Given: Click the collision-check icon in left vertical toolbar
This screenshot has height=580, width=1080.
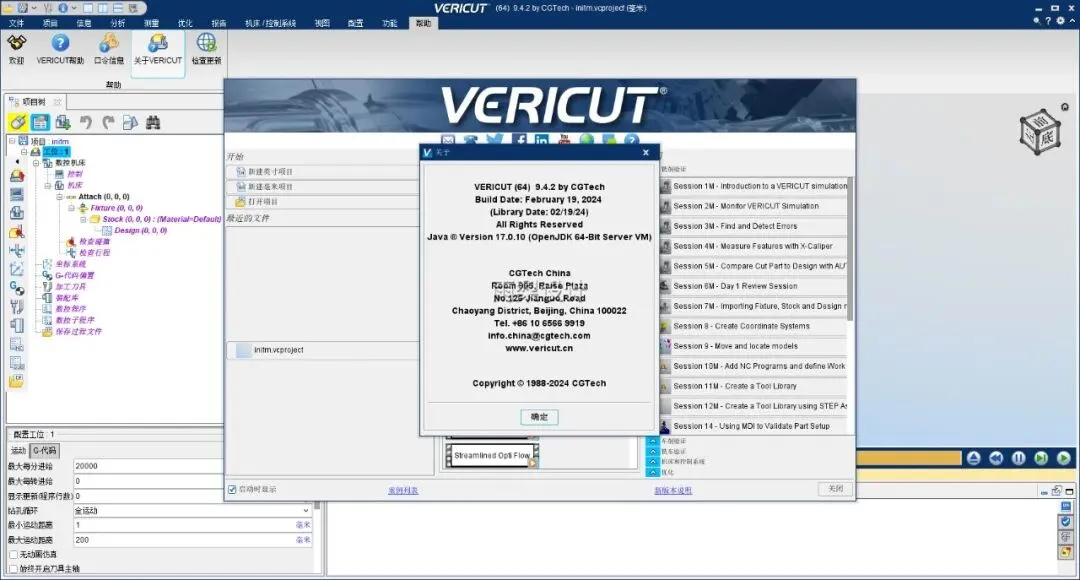Looking at the screenshot, I should click(x=17, y=233).
